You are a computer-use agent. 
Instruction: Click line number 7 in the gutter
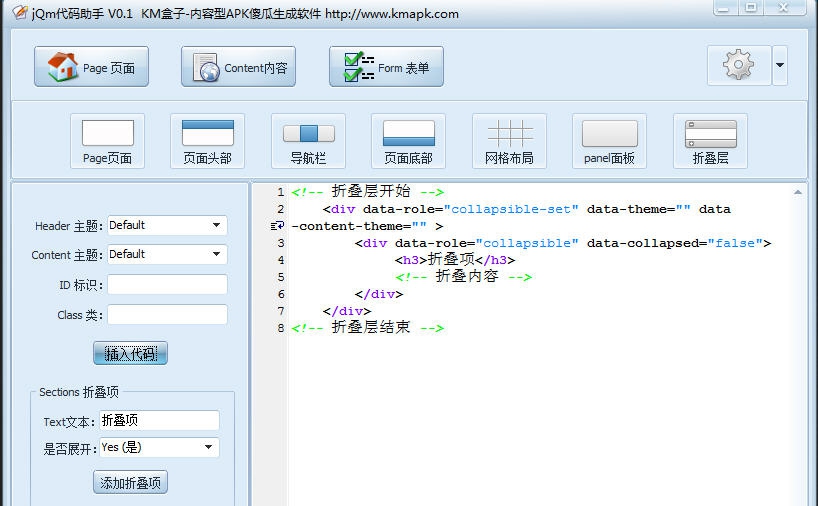click(281, 311)
